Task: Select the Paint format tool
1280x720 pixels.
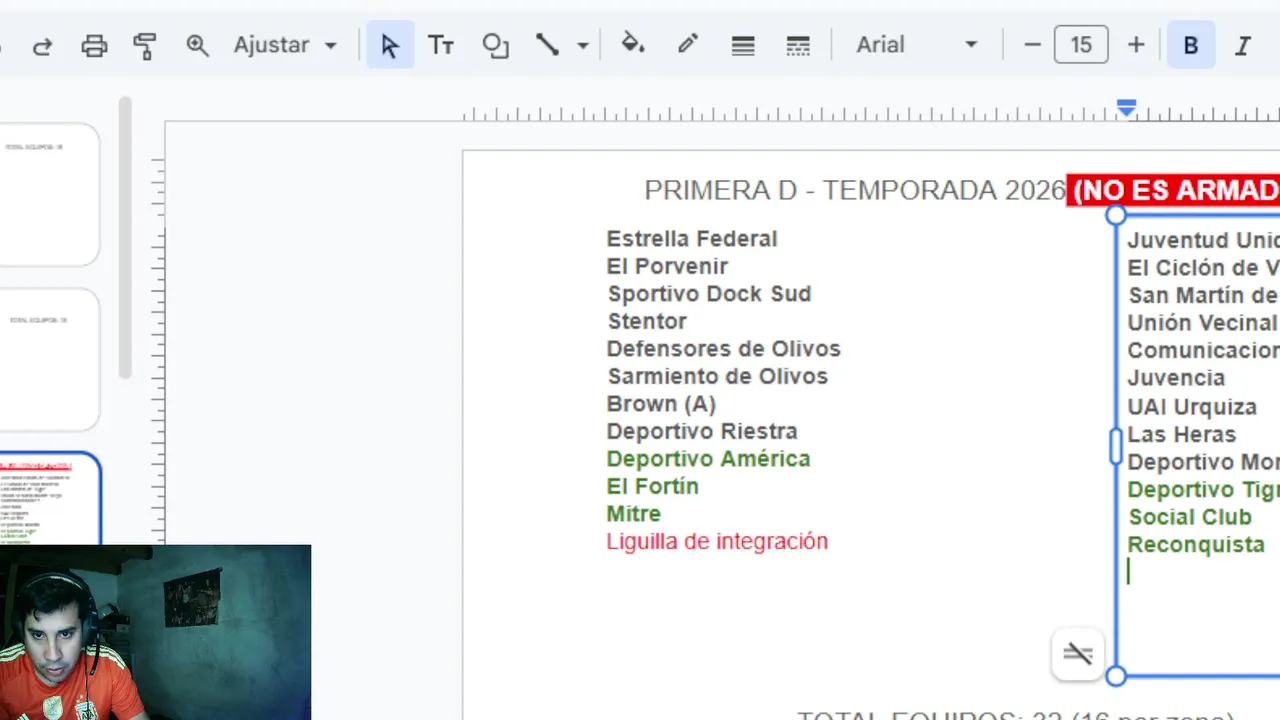Action: coord(145,45)
